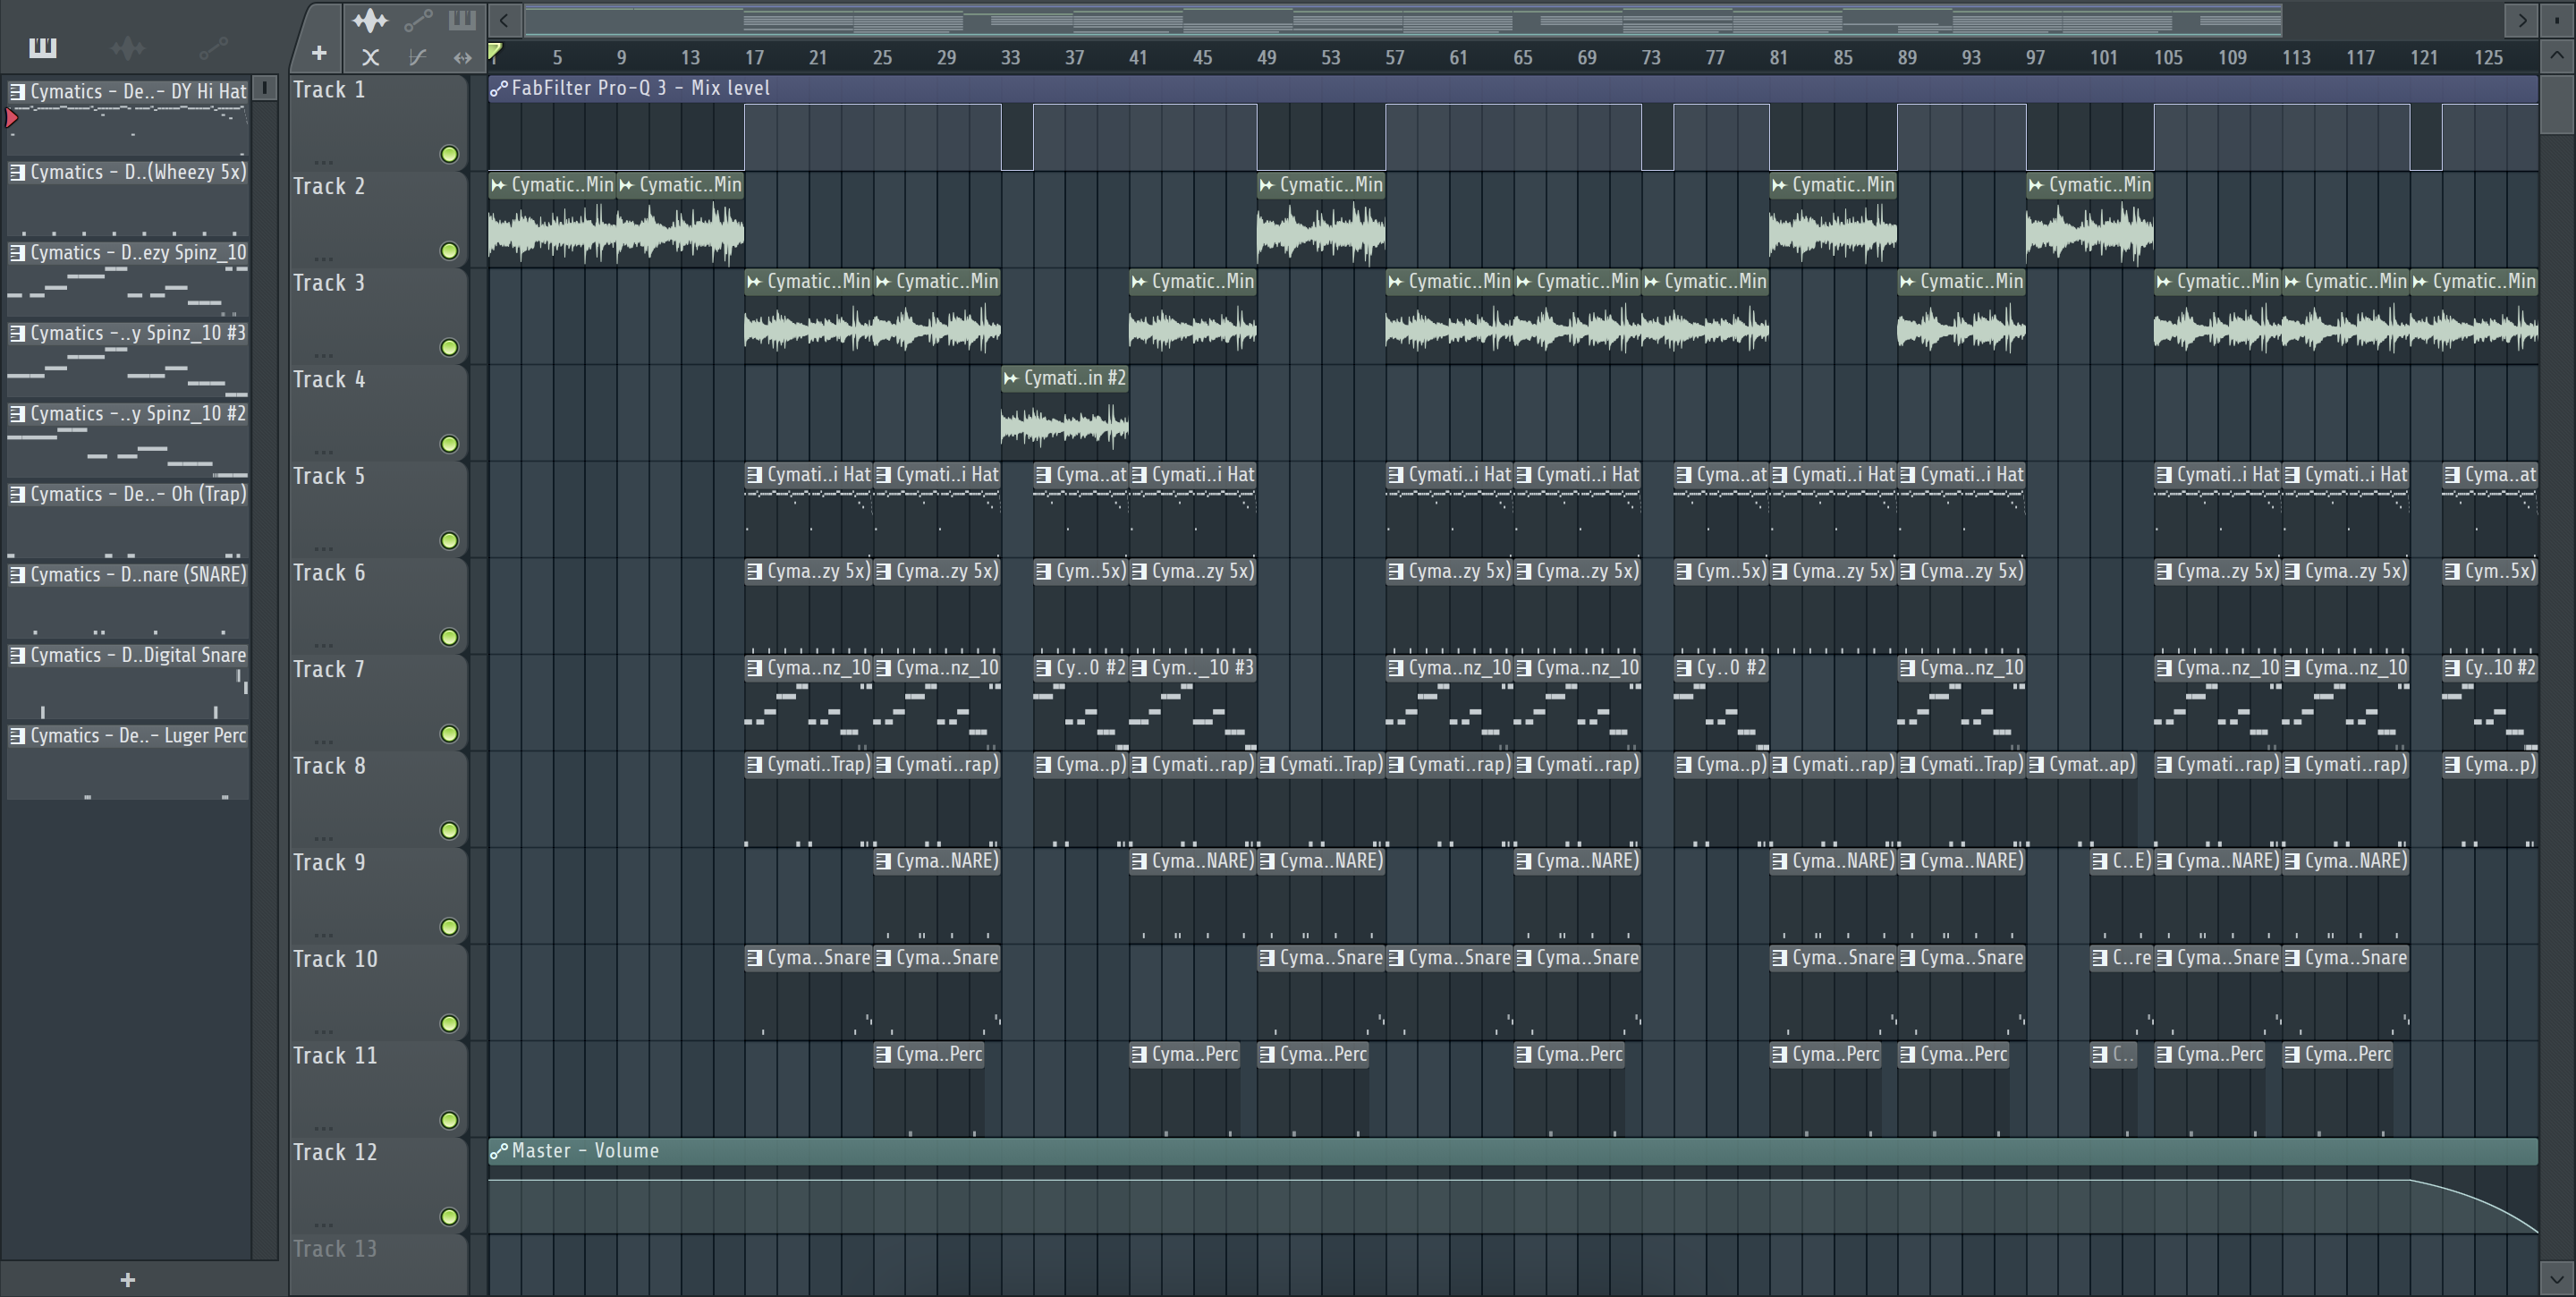This screenshot has width=2576, height=1297.
Task: Click the Snare (SNARE) pattern icon in picker
Action: [17, 575]
